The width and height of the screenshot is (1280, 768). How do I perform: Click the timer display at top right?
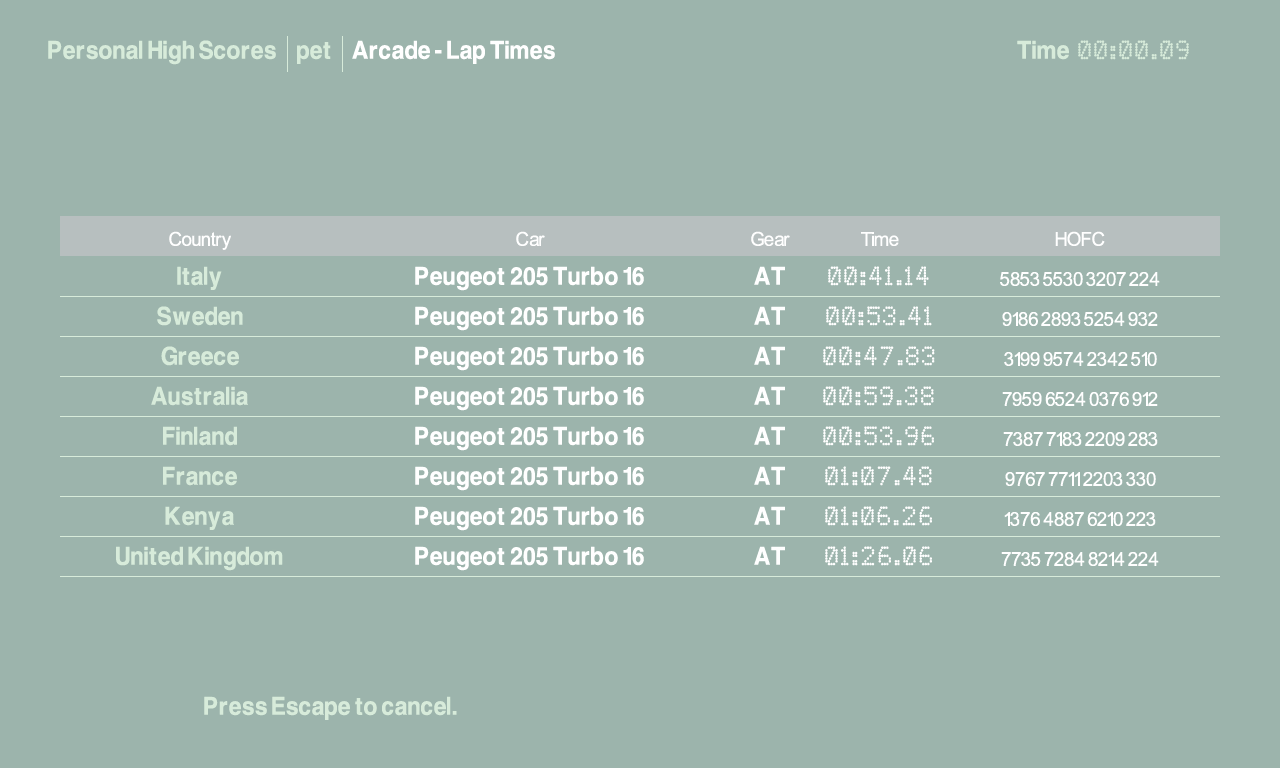pos(1132,51)
